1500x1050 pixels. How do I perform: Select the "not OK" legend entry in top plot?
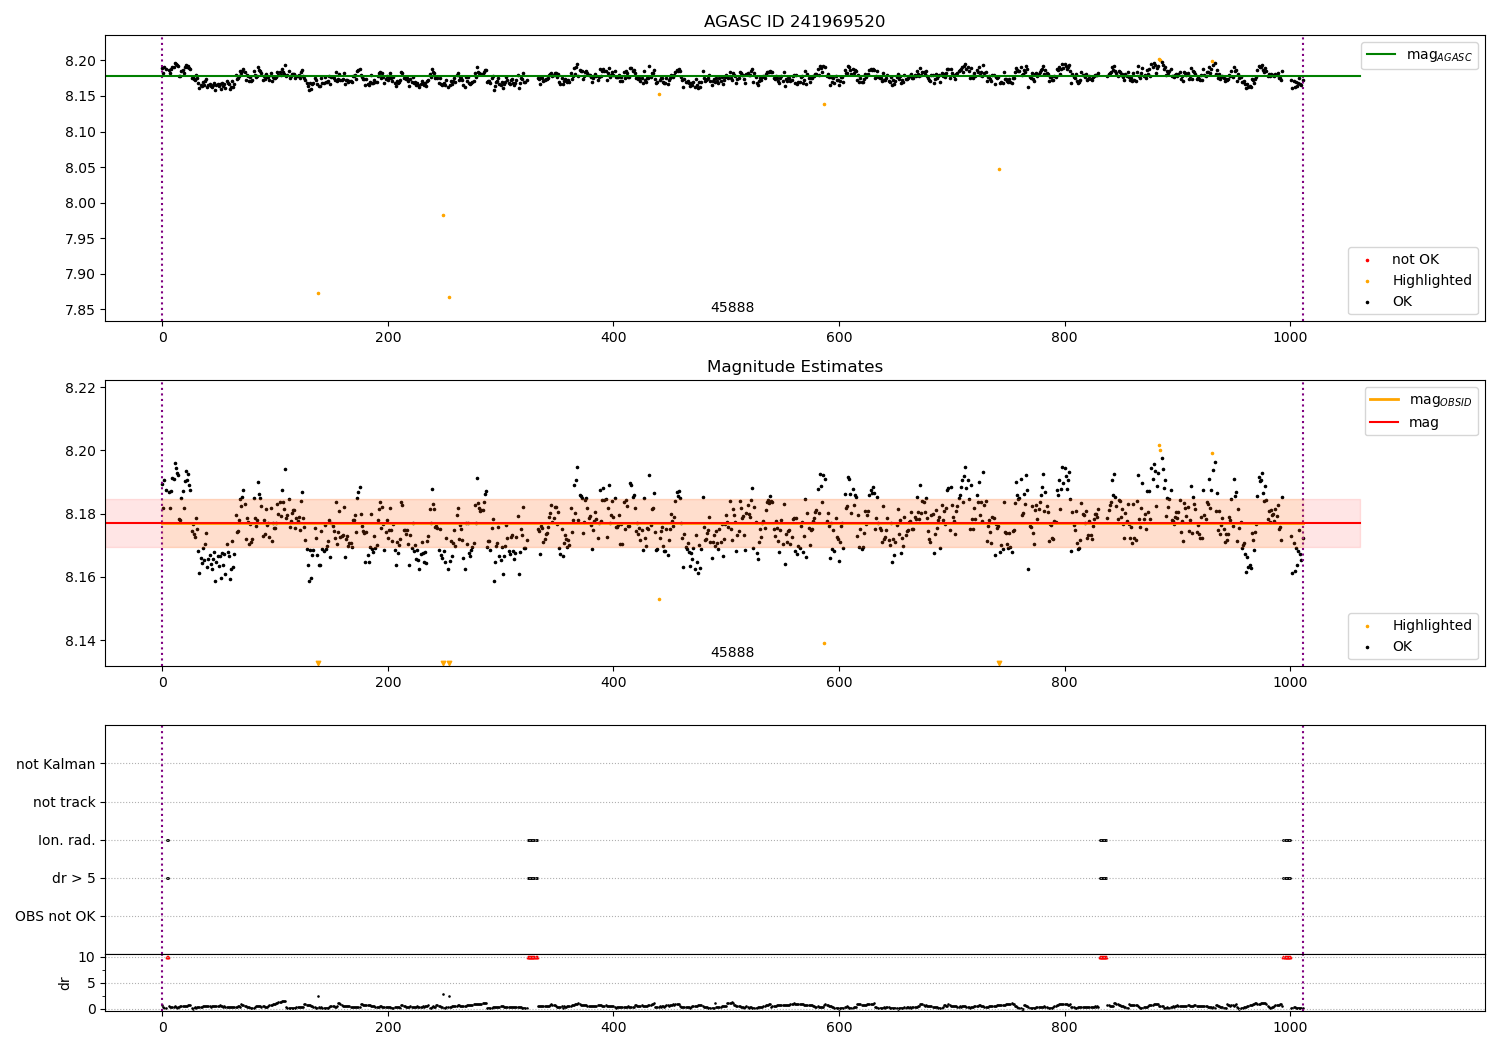pyautogui.click(x=1415, y=260)
